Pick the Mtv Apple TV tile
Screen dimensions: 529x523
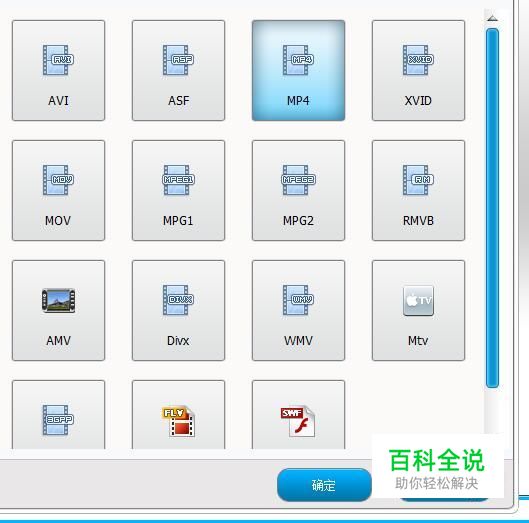418,310
